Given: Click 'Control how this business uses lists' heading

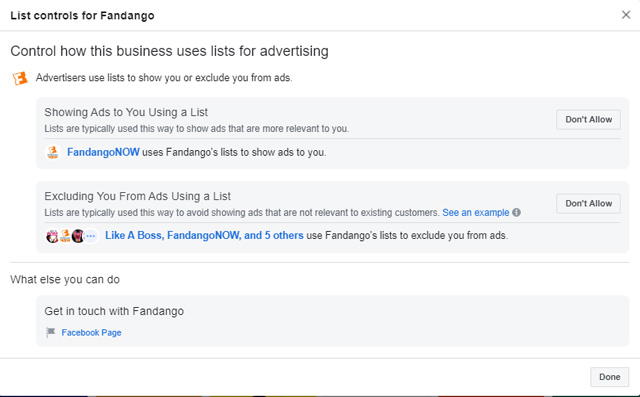Looking at the screenshot, I should tap(169, 51).
